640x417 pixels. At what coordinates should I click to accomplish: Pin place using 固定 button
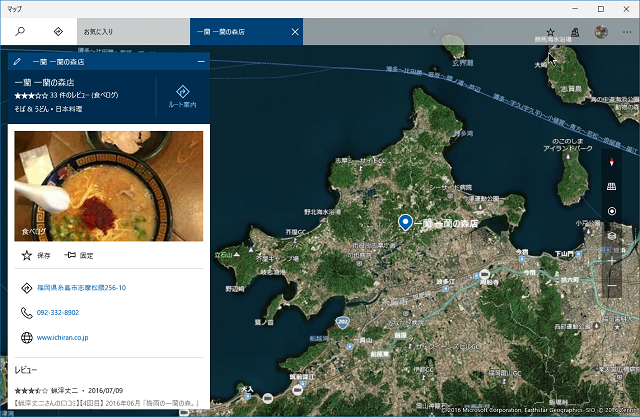(x=79, y=255)
